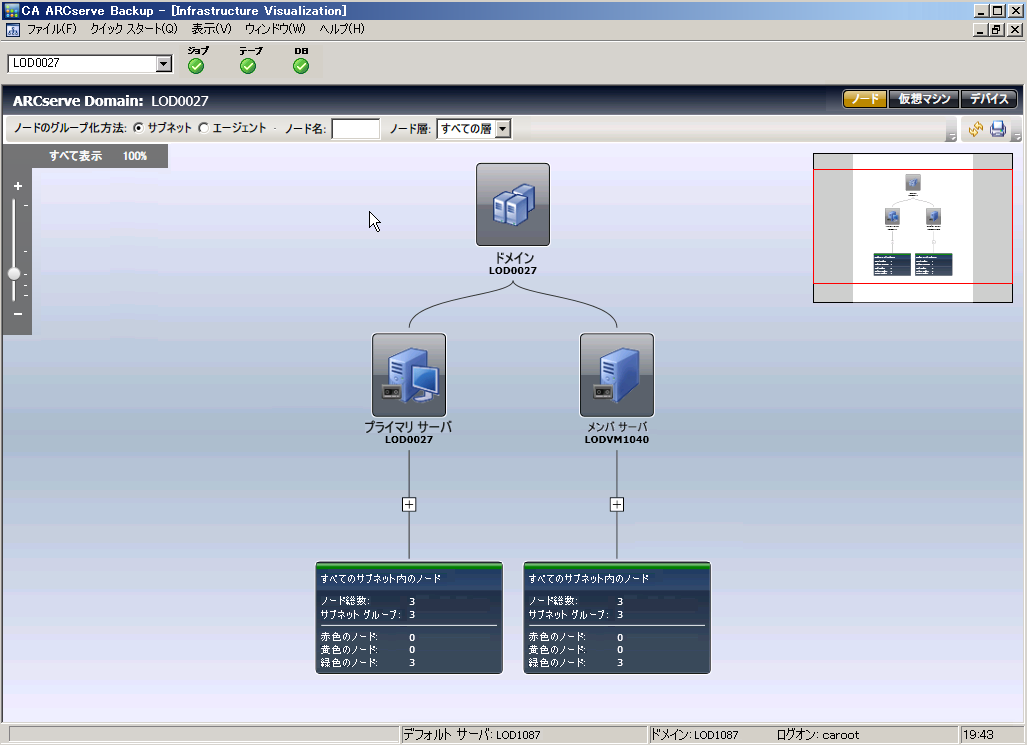Click the zoom slider handle
Viewport: 1027px width, 745px height.
pos(14,273)
